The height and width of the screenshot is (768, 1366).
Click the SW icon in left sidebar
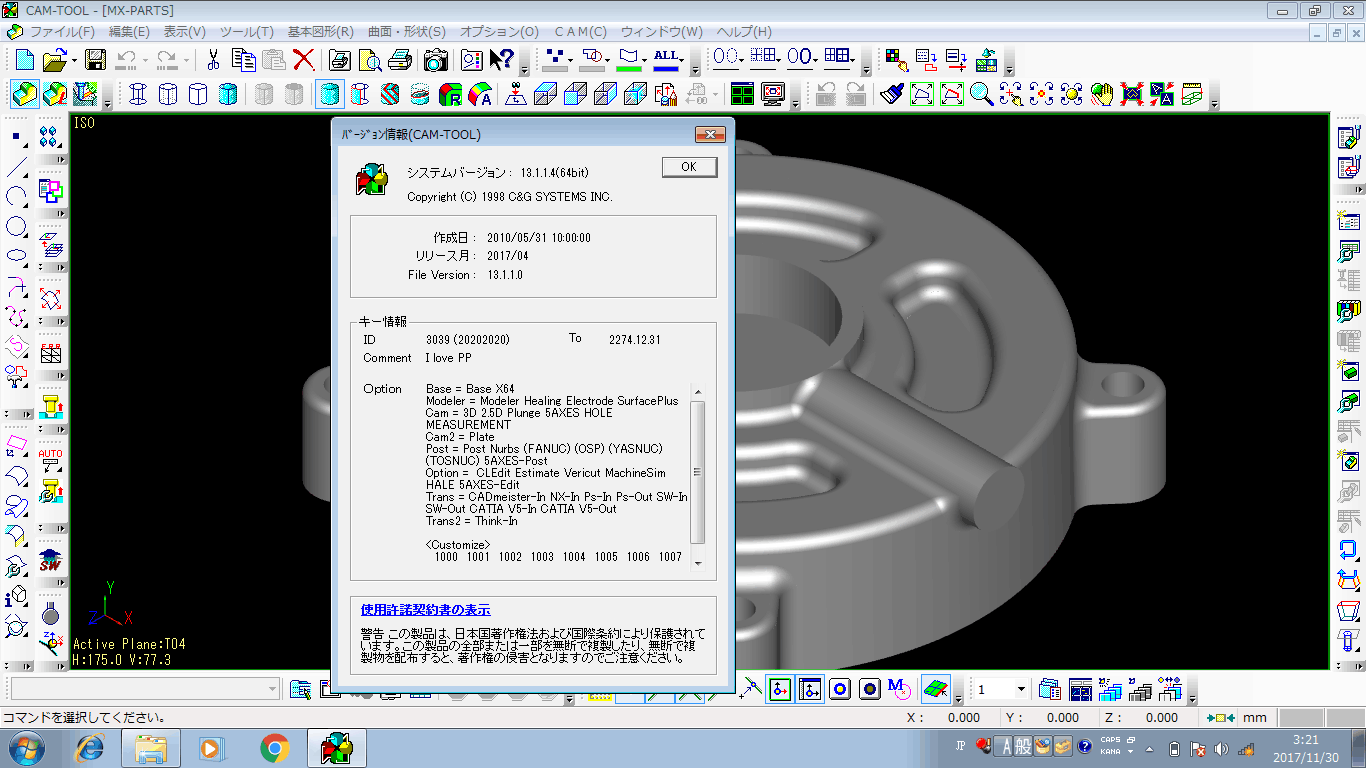[50, 561]
